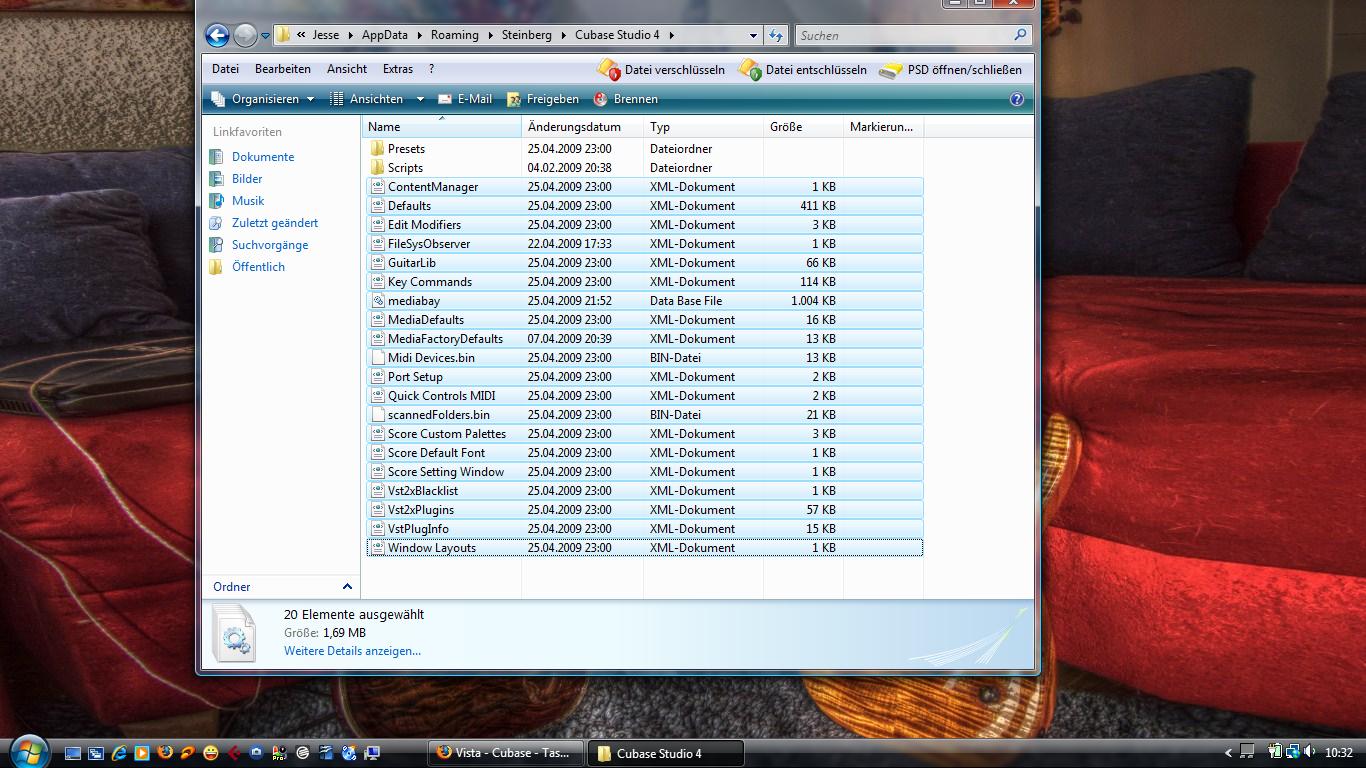Image resolution: width=1366 pixels, height=768 pixels.
Task: Open Suchvorgänge favorite link
Action: click(270, 245)
